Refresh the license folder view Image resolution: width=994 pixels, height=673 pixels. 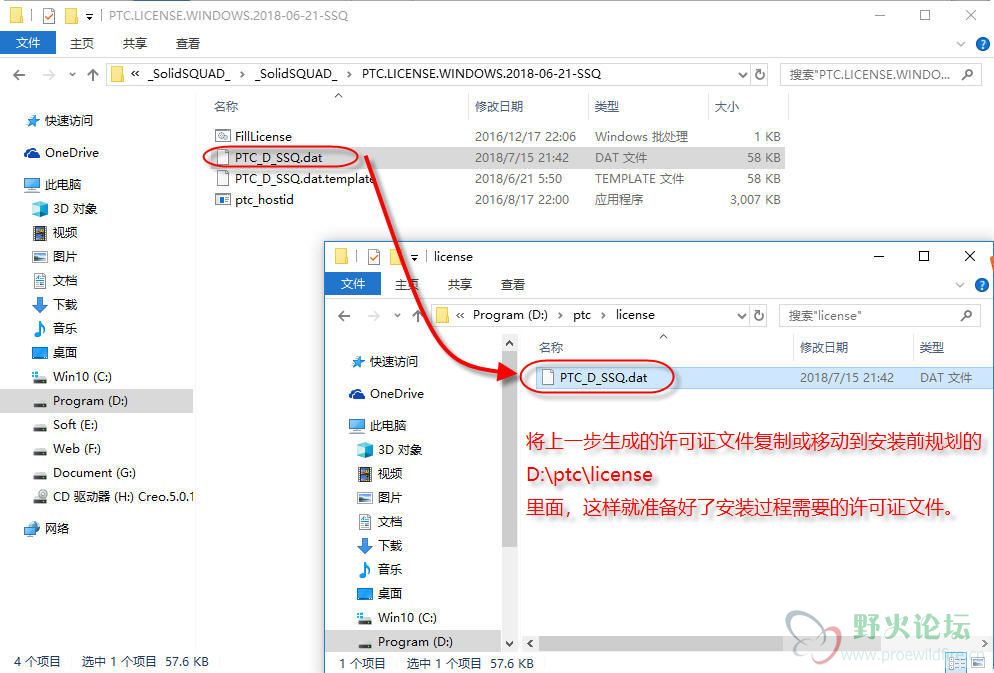click(x=758, y=316)
